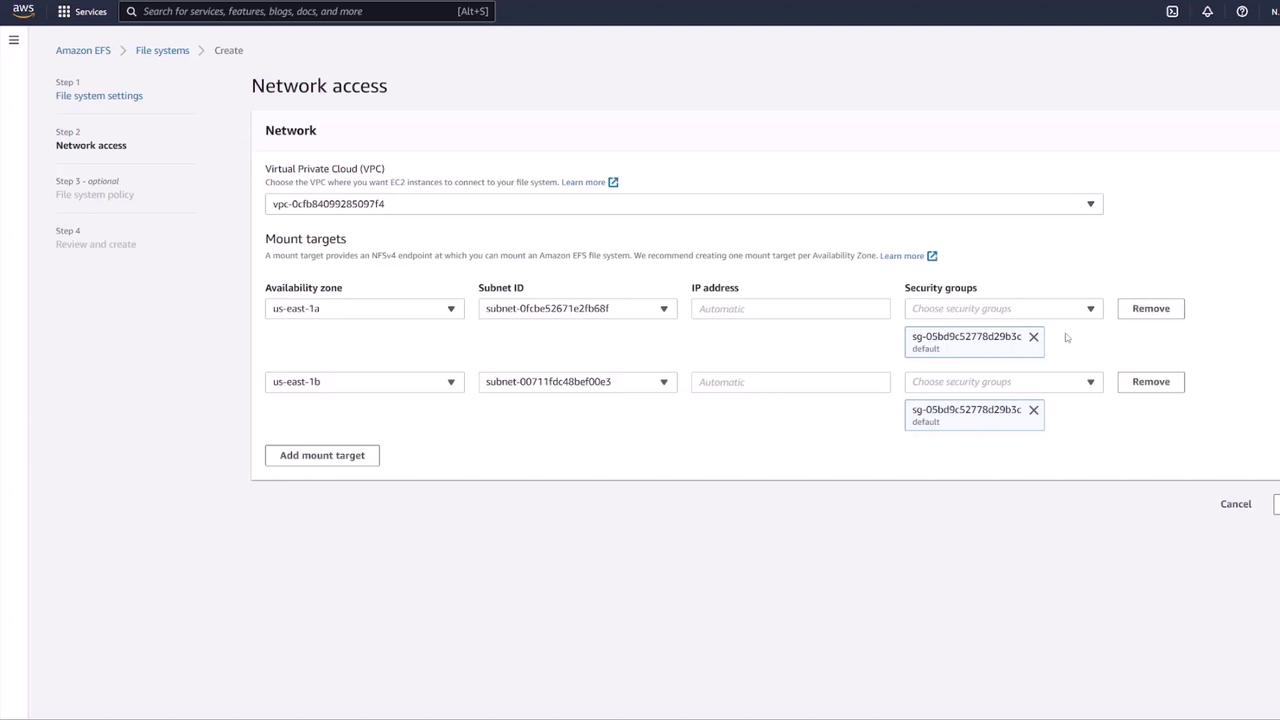Cancel the file system creation
Image resolution: width=1280 pixels, height=720 pixels.
(1235, 504)
